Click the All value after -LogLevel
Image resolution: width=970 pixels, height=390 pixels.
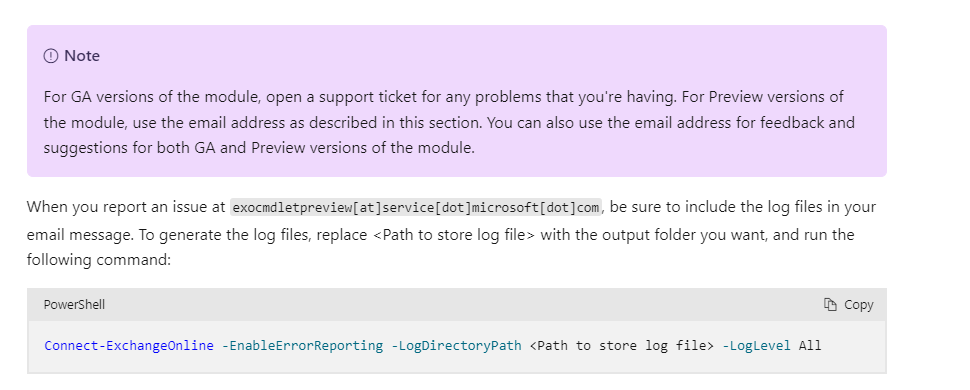[x=810, y=345]
